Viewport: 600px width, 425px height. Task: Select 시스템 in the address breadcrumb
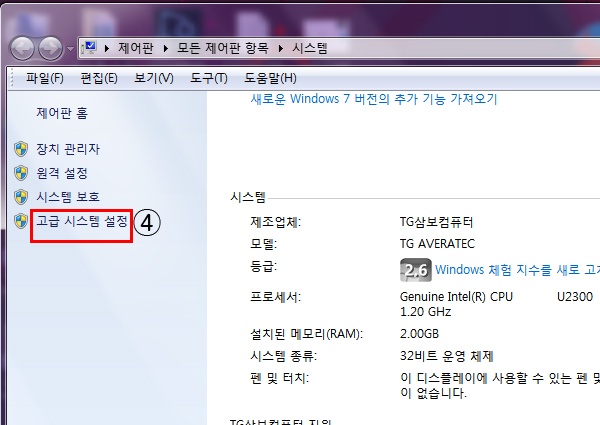[310, 48]
